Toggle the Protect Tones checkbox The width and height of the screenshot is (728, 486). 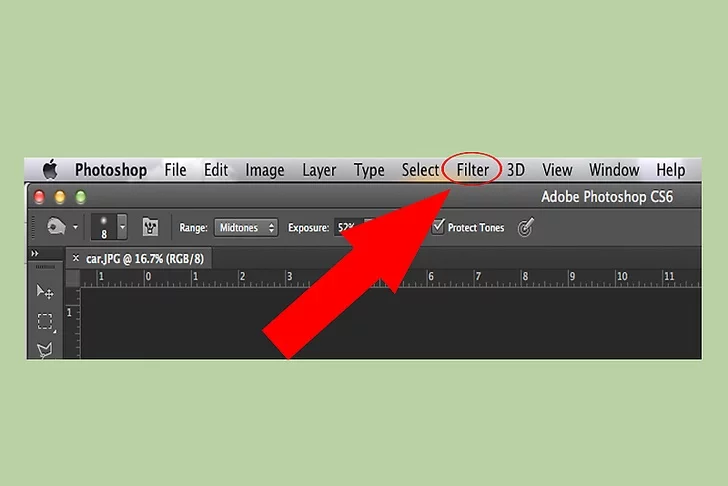(438, 227)
